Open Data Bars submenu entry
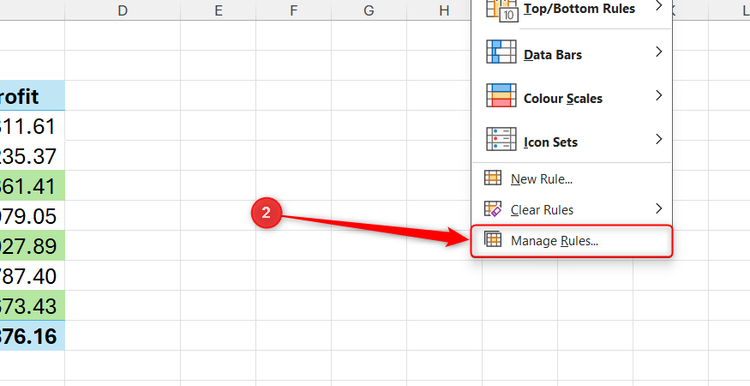The width and height of the screenshot is (750, 386). tap(572, 52)
